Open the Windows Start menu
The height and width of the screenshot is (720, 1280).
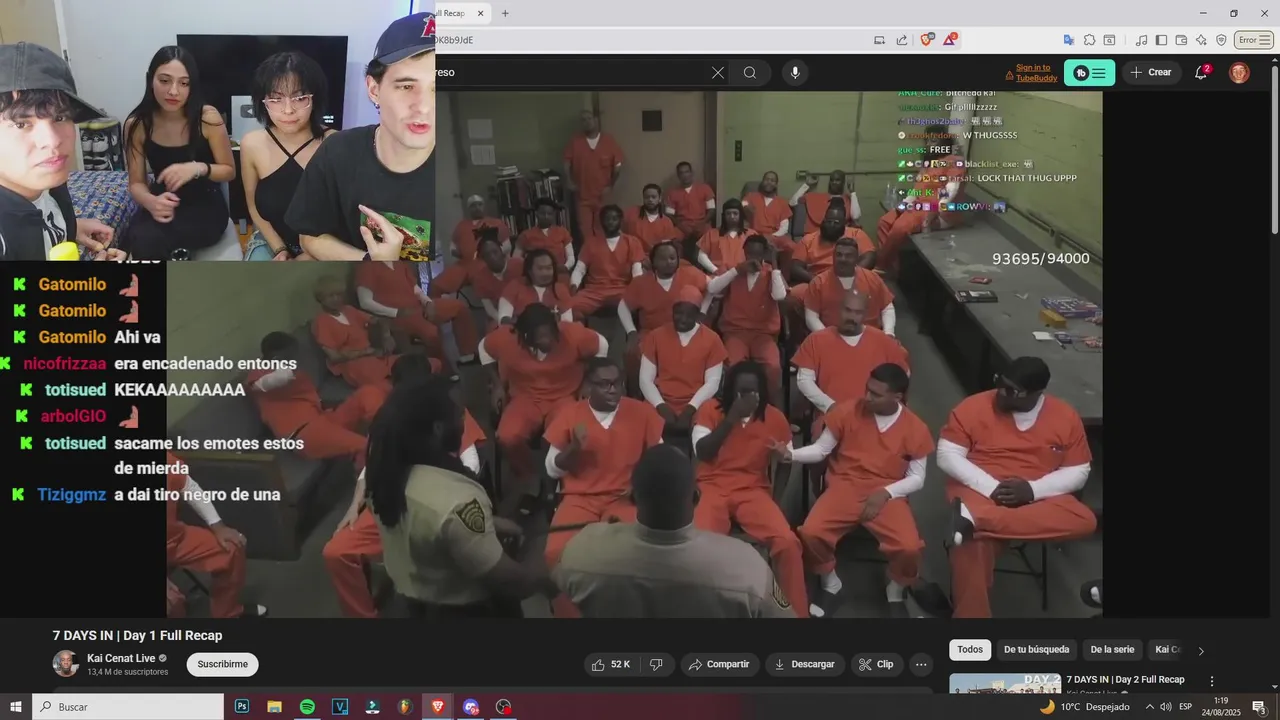click(x=15, y=706)
